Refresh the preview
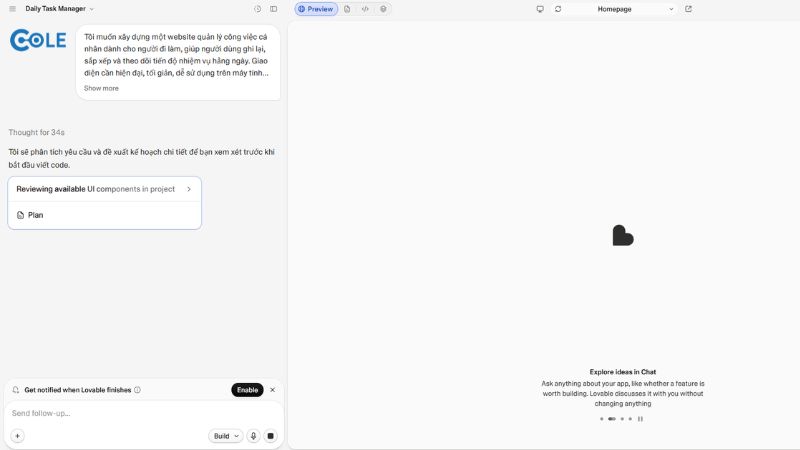This screenshot has height=450, width=800. click(558, 9)
